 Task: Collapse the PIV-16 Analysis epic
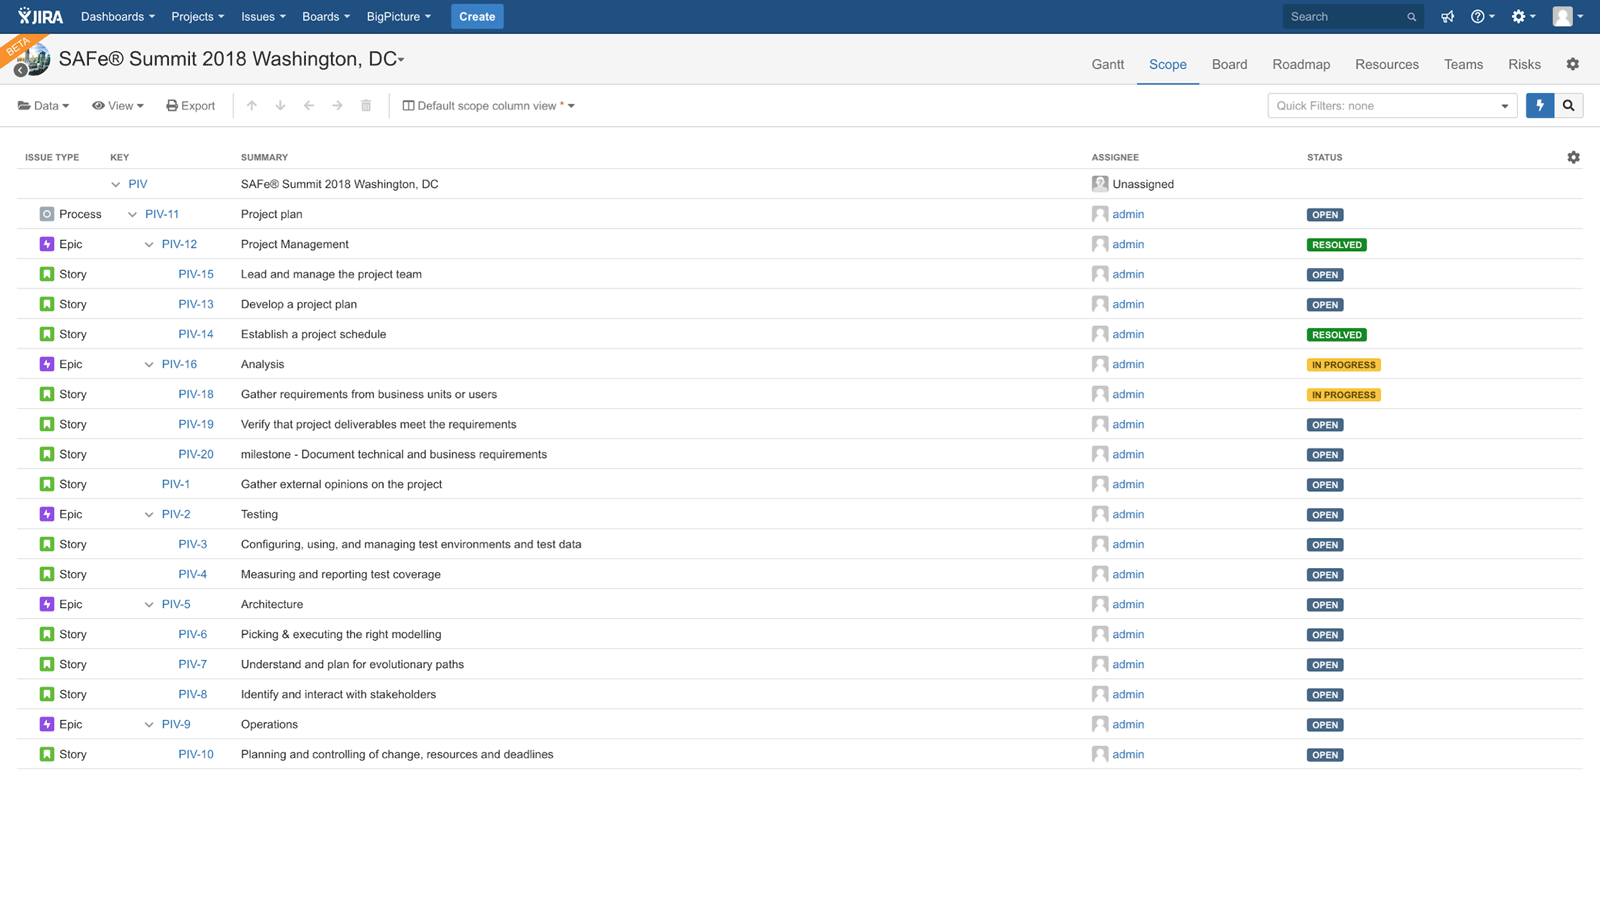point(148,364)
